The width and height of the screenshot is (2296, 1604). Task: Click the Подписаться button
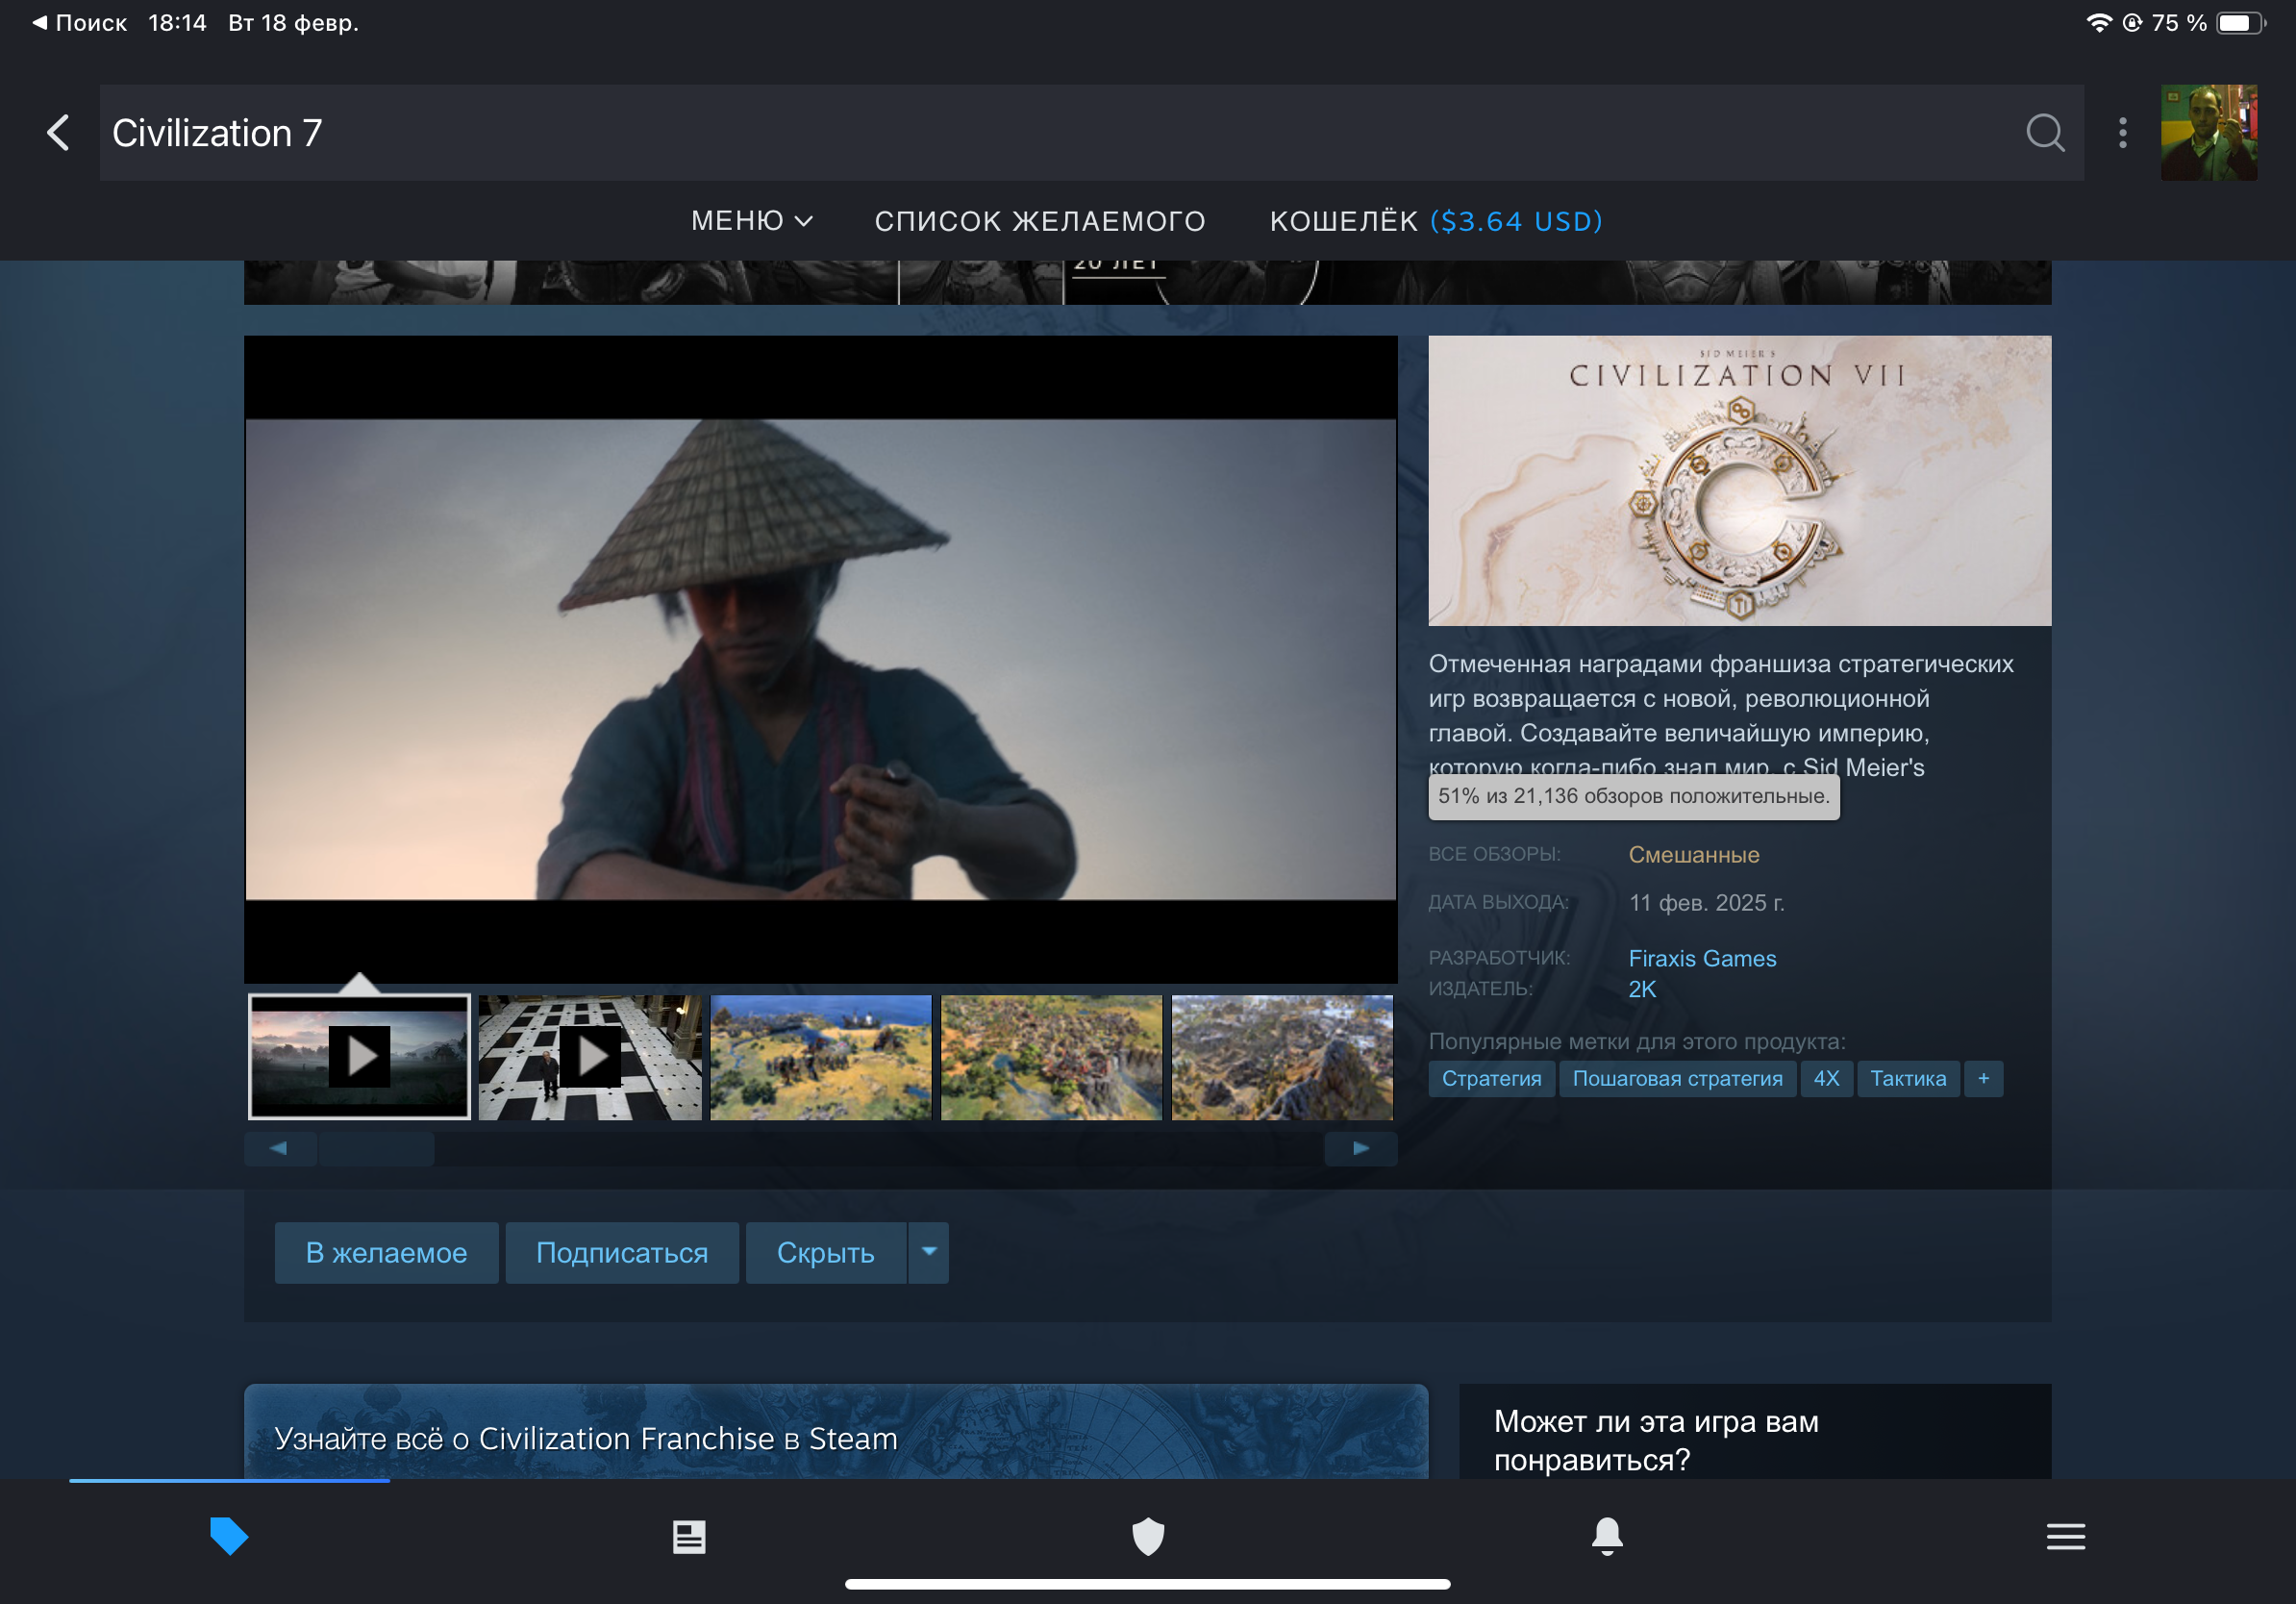click(621, 1252)
